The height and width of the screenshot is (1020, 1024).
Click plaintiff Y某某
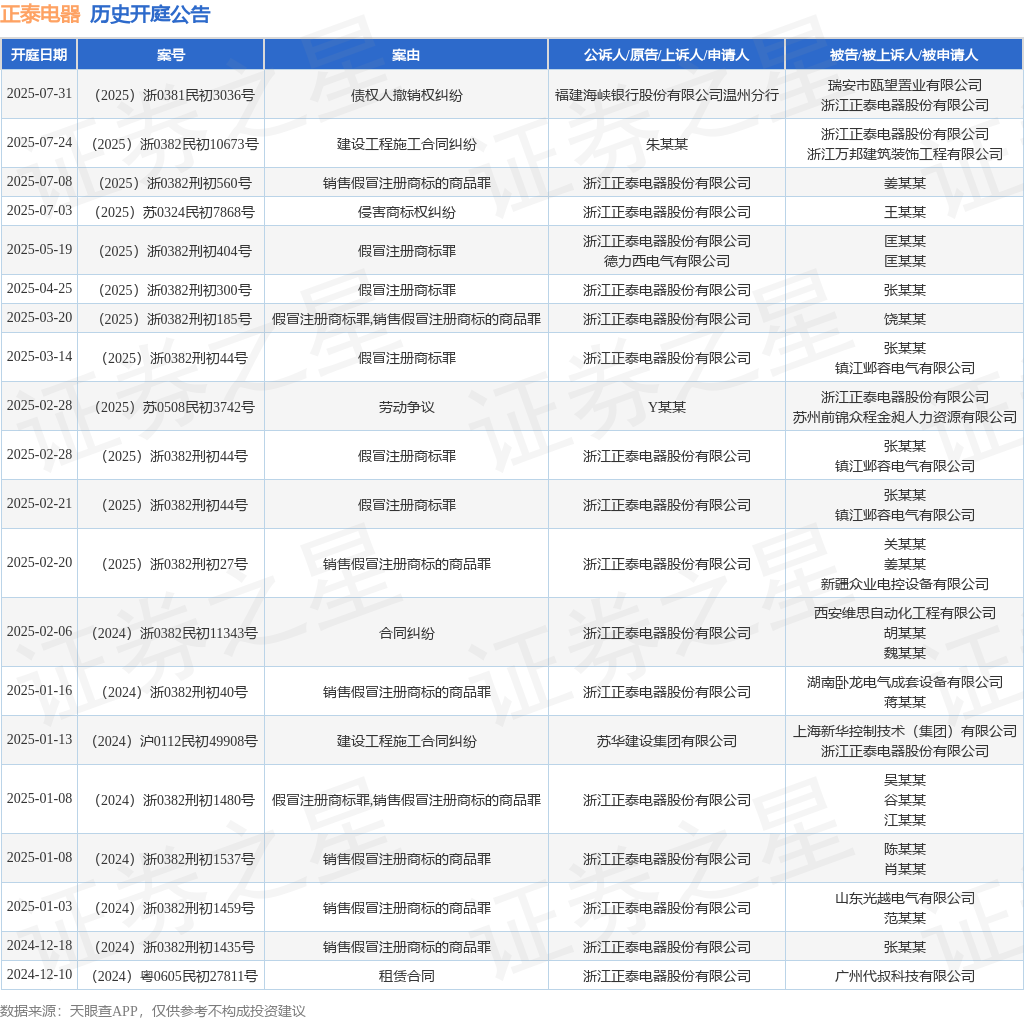coord(667,407)
